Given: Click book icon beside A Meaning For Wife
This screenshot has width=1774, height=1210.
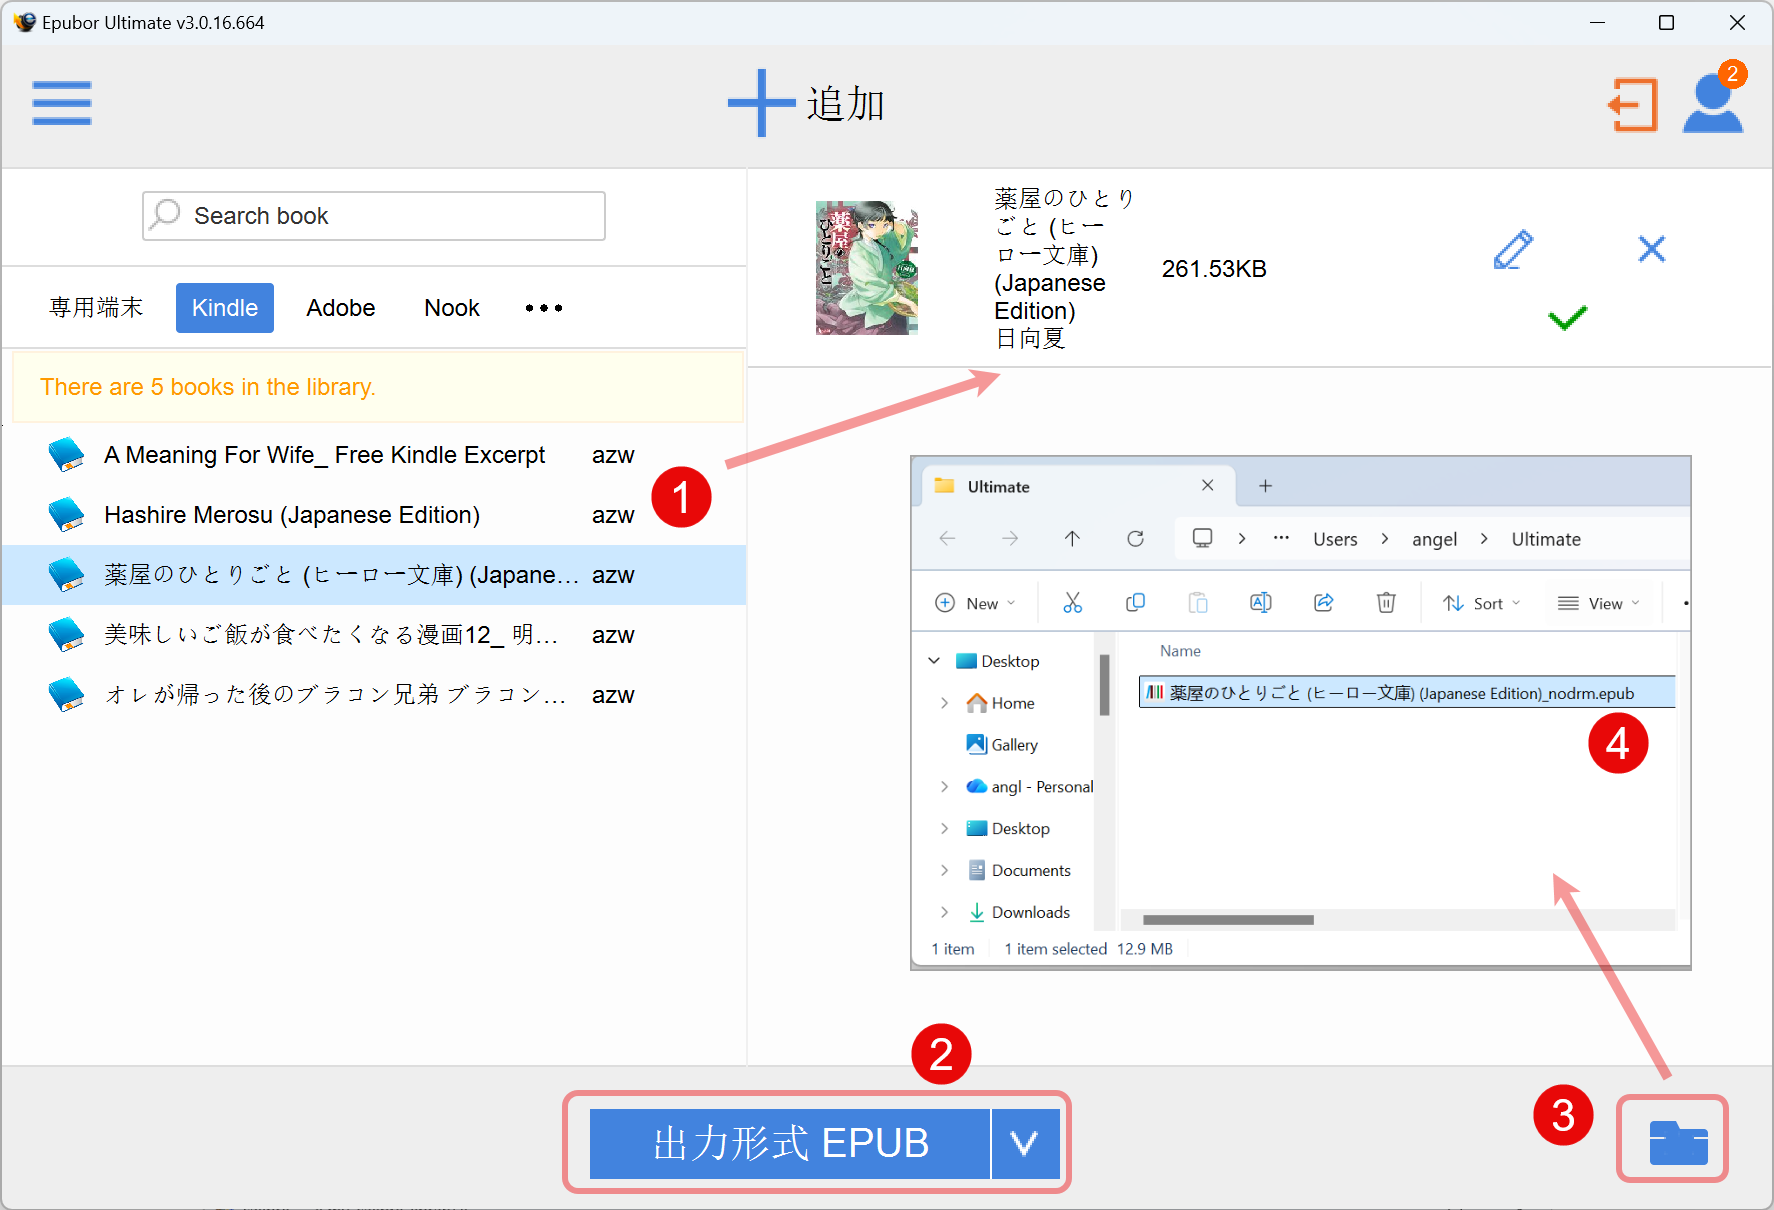Looking at the screenshot, I should (x=67, y=455).
